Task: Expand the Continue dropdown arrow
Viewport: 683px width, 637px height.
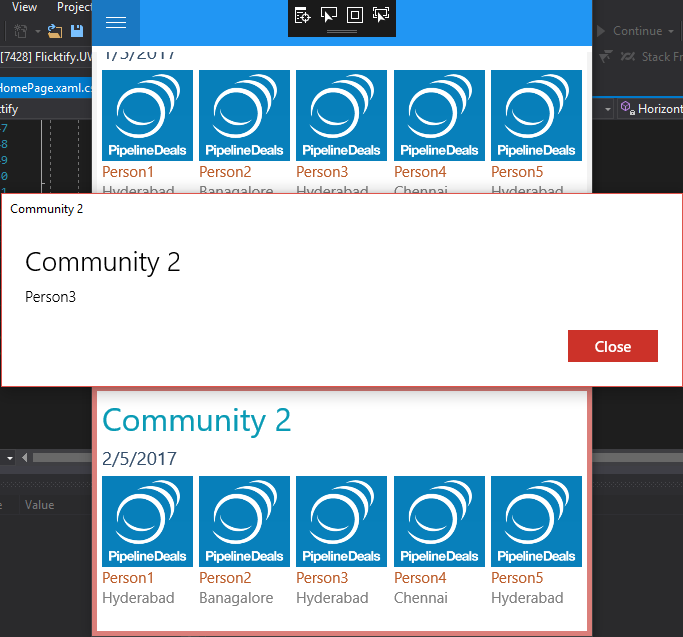Action: [671, 31]
